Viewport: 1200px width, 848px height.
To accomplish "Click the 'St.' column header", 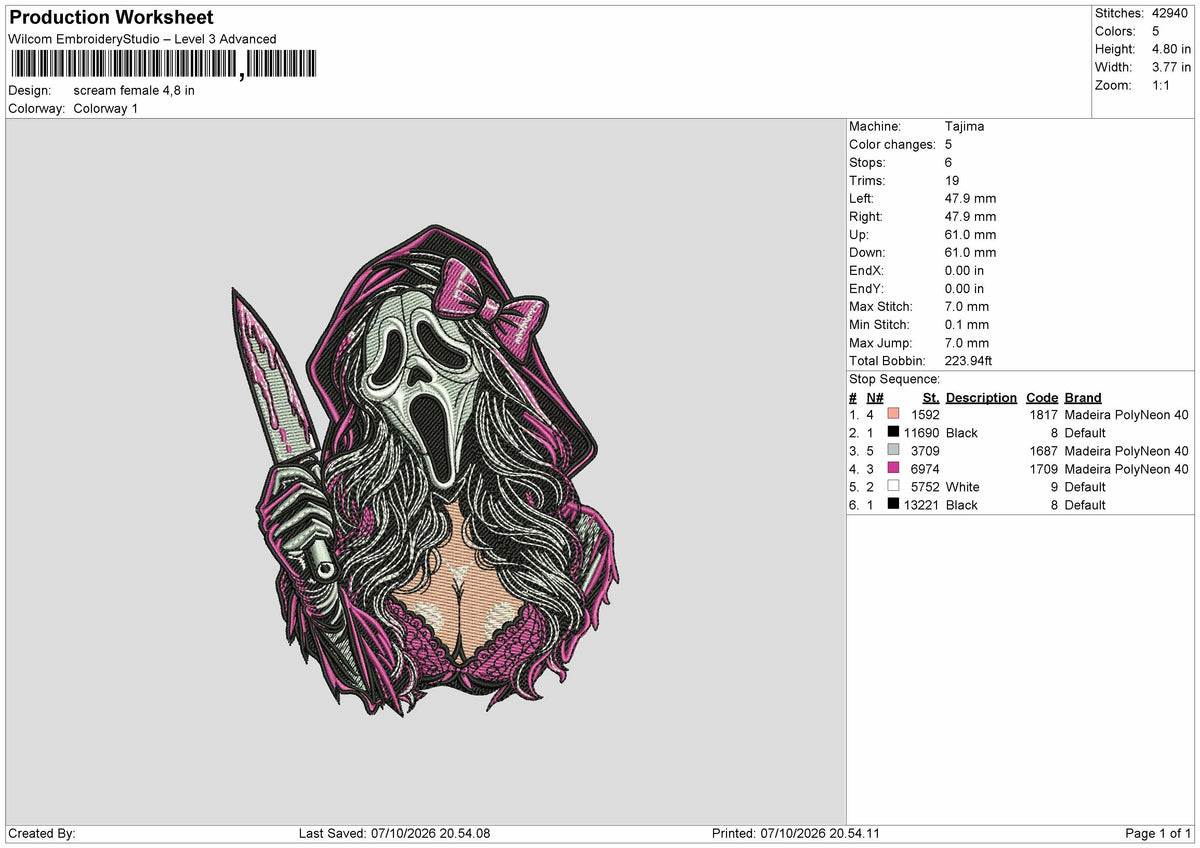I will pos(931,397).
